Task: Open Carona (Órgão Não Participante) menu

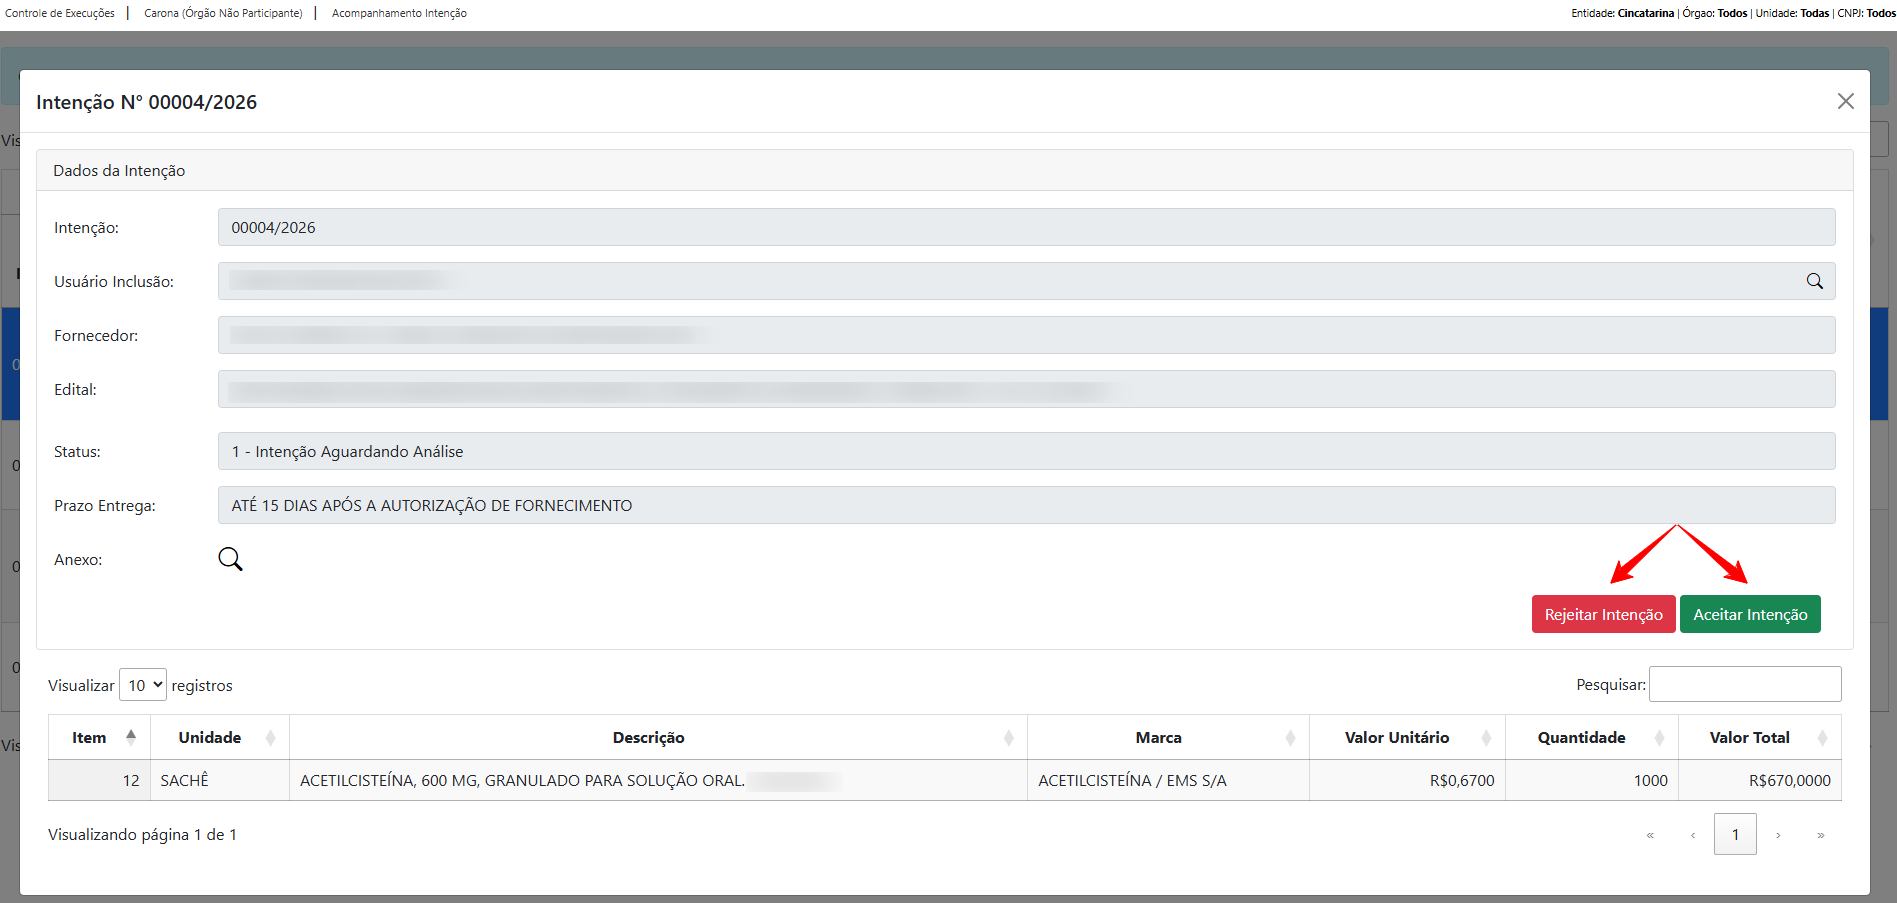Action: click(223, 13)
